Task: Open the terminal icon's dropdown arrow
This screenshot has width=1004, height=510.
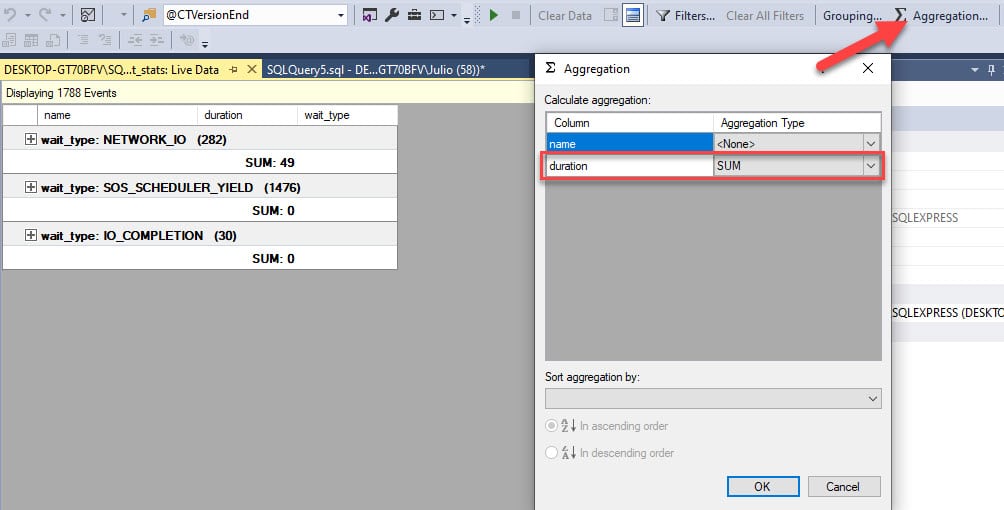Action: pyautogui.click(x=453, y=15)
